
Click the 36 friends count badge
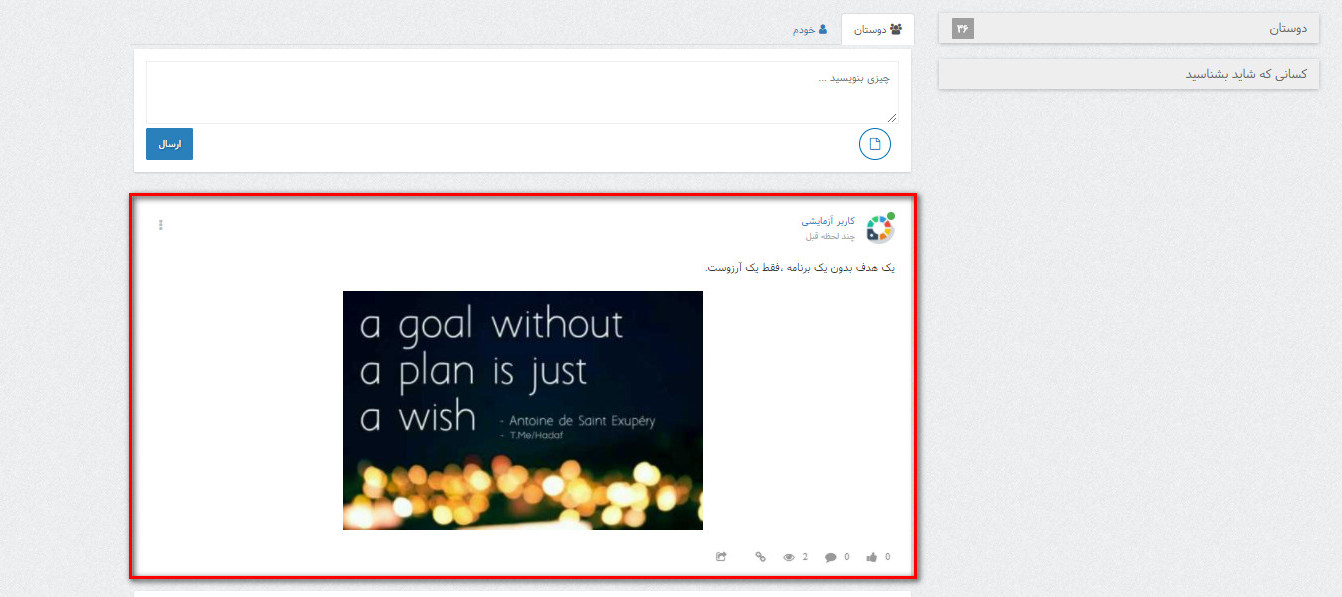point(962,29)
